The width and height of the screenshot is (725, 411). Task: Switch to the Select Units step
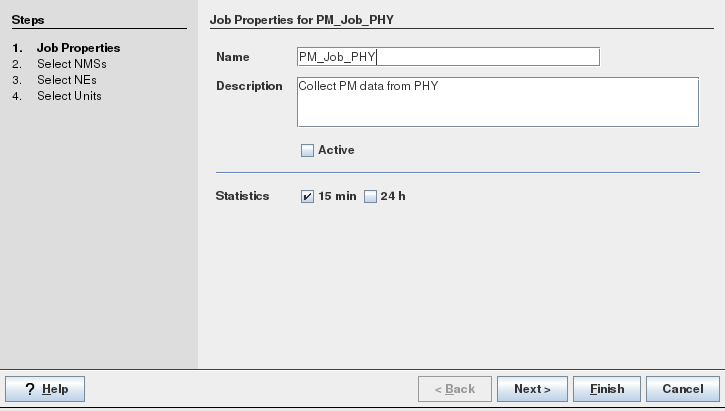point(69,96)
